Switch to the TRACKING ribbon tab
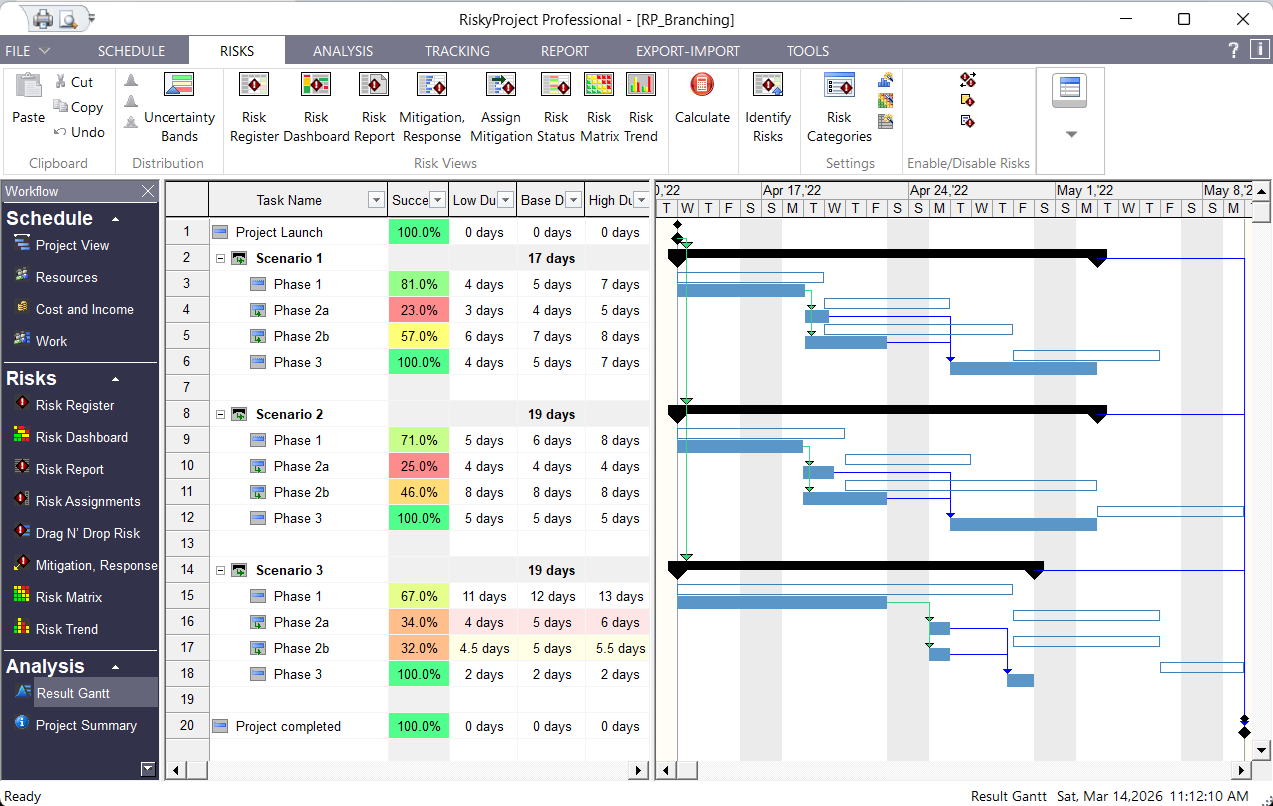The image size is (1273, 806). point(456,50)
